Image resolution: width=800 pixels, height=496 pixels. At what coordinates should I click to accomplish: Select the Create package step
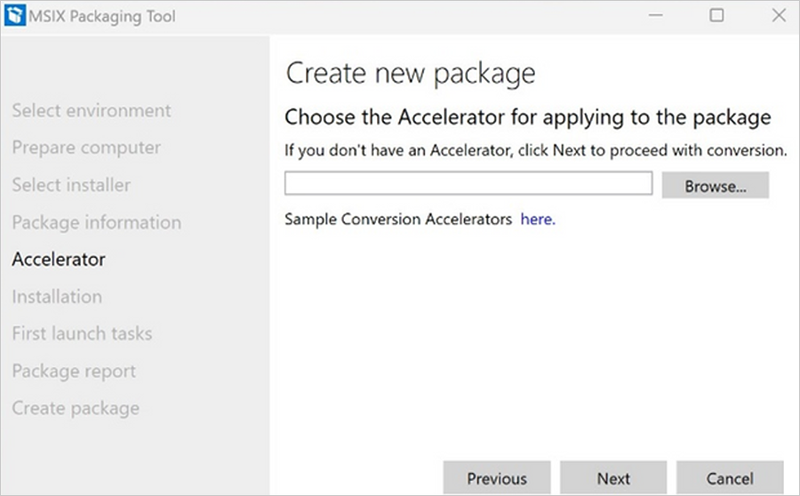pyautogui.click(x=76, y=408)
